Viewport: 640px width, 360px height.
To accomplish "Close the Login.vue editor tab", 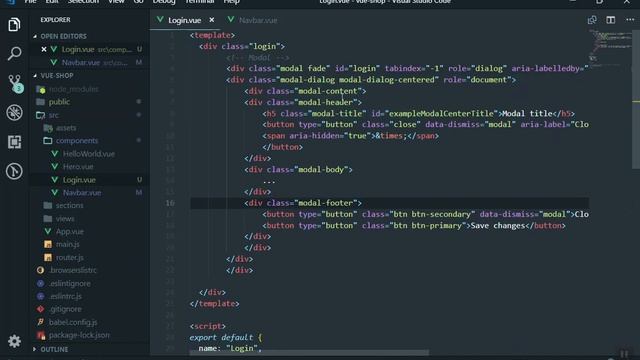I will point(211,20).
